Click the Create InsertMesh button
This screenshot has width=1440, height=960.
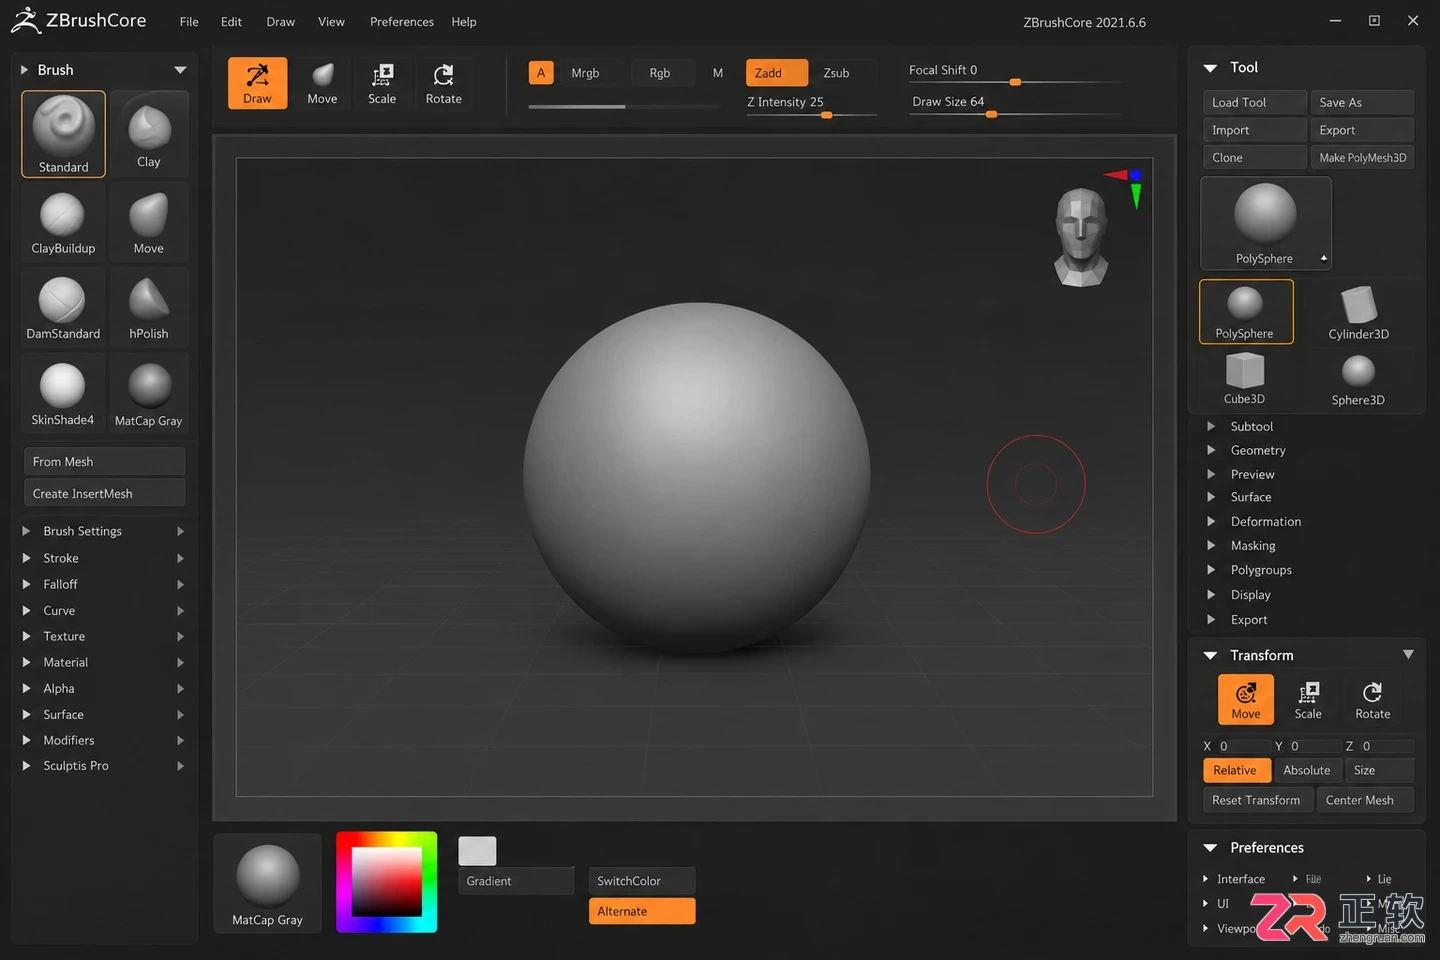pos(104,493)
